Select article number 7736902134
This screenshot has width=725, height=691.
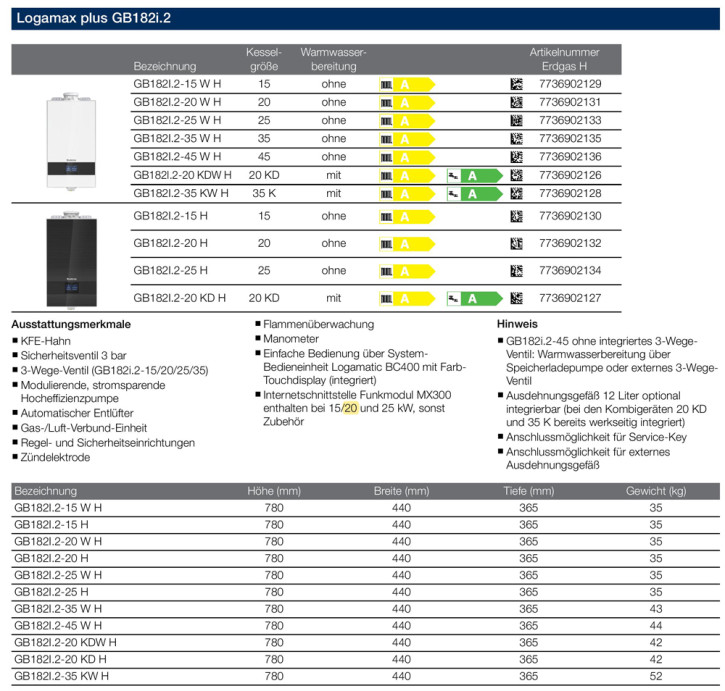570,271
